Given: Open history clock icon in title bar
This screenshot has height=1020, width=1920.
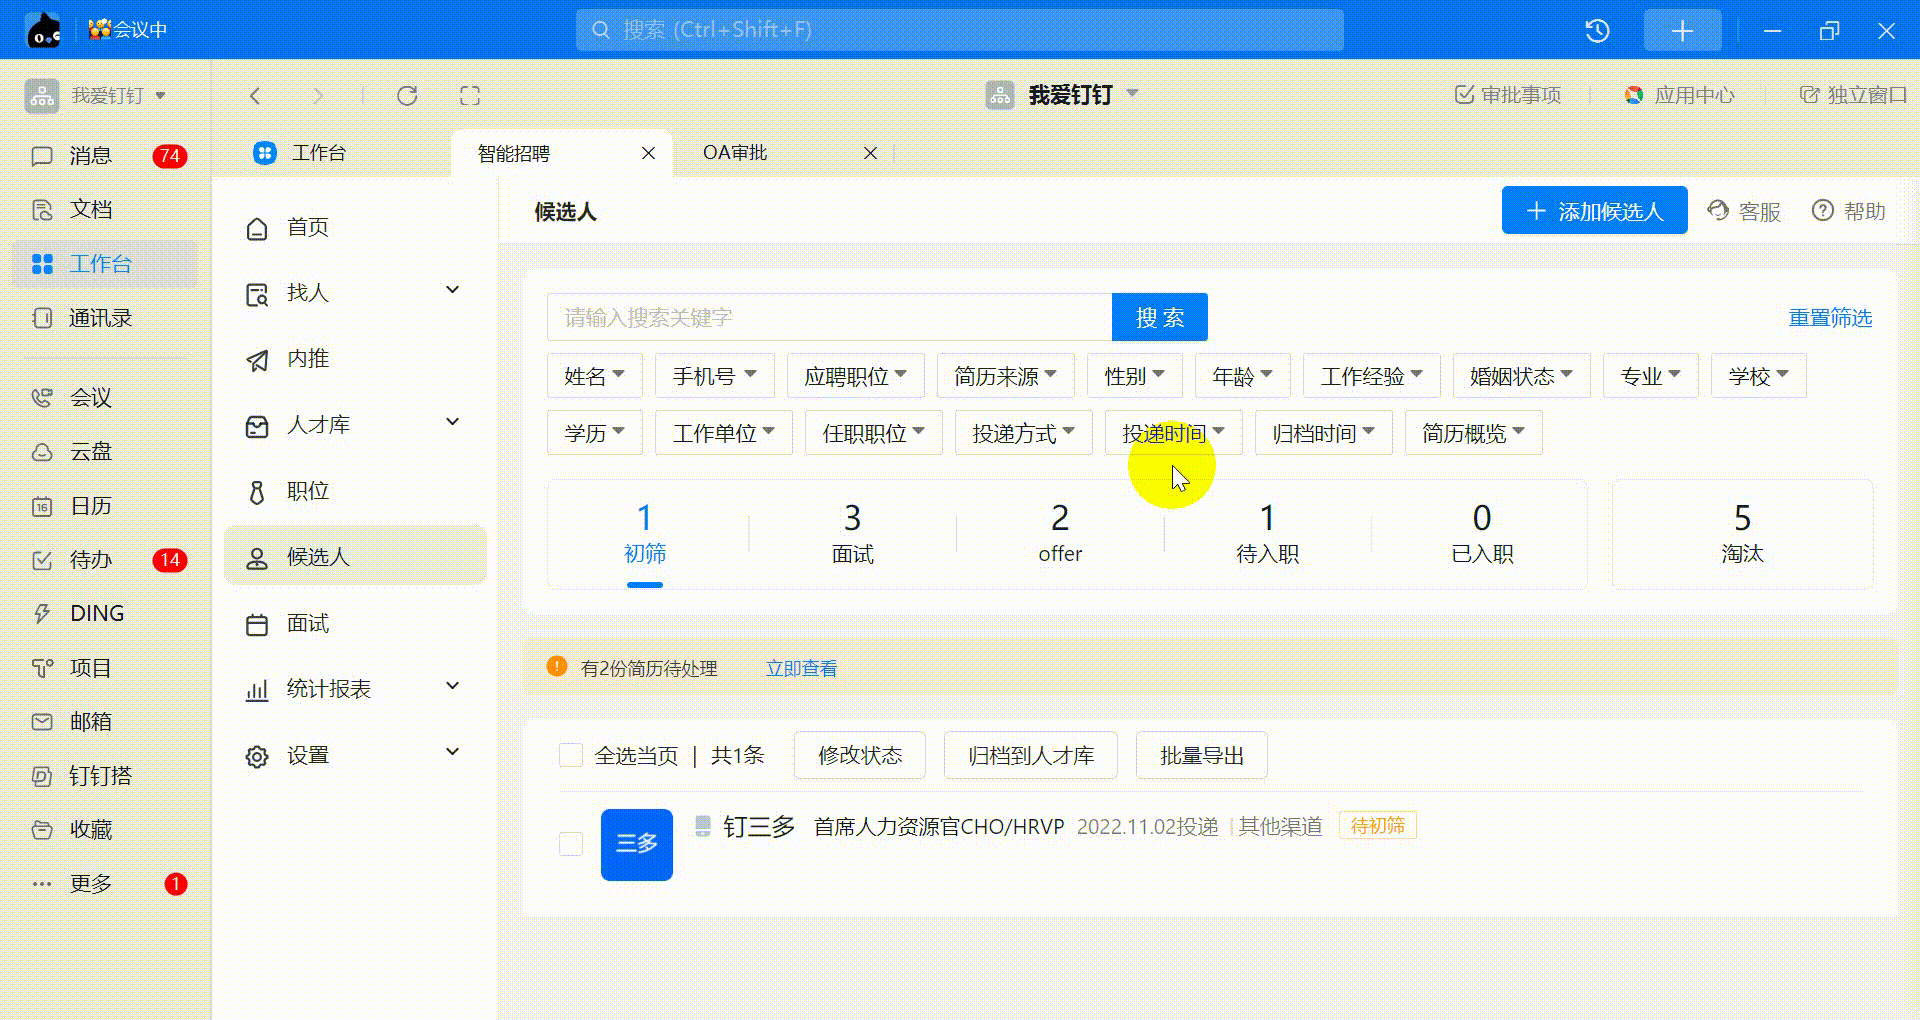Looking at the screenshot, I should pyautogui.click(x=1597, y=31).
